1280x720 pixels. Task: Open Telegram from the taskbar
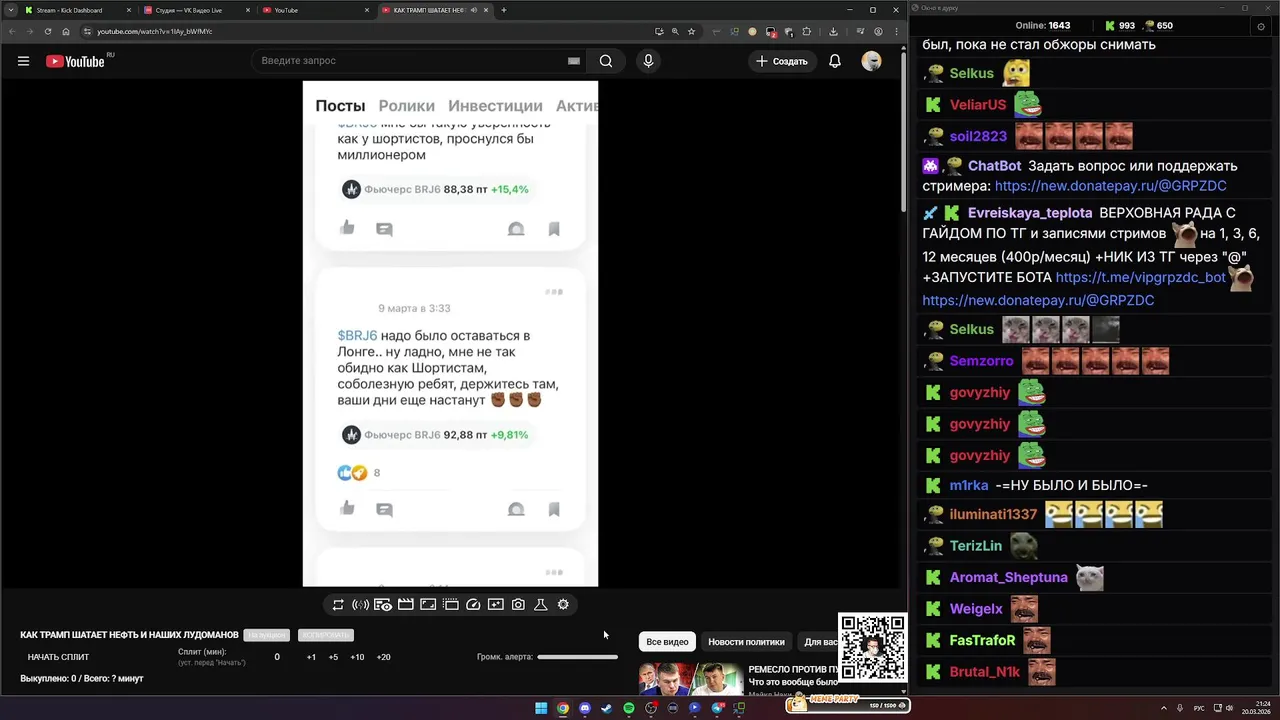[x=717, y=708]
